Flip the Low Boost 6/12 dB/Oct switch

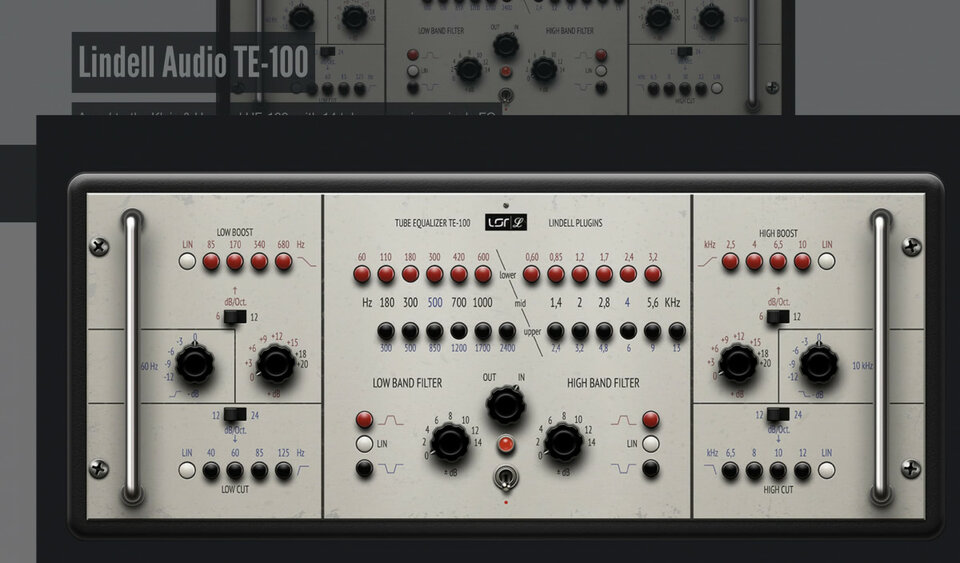(235, 316)
